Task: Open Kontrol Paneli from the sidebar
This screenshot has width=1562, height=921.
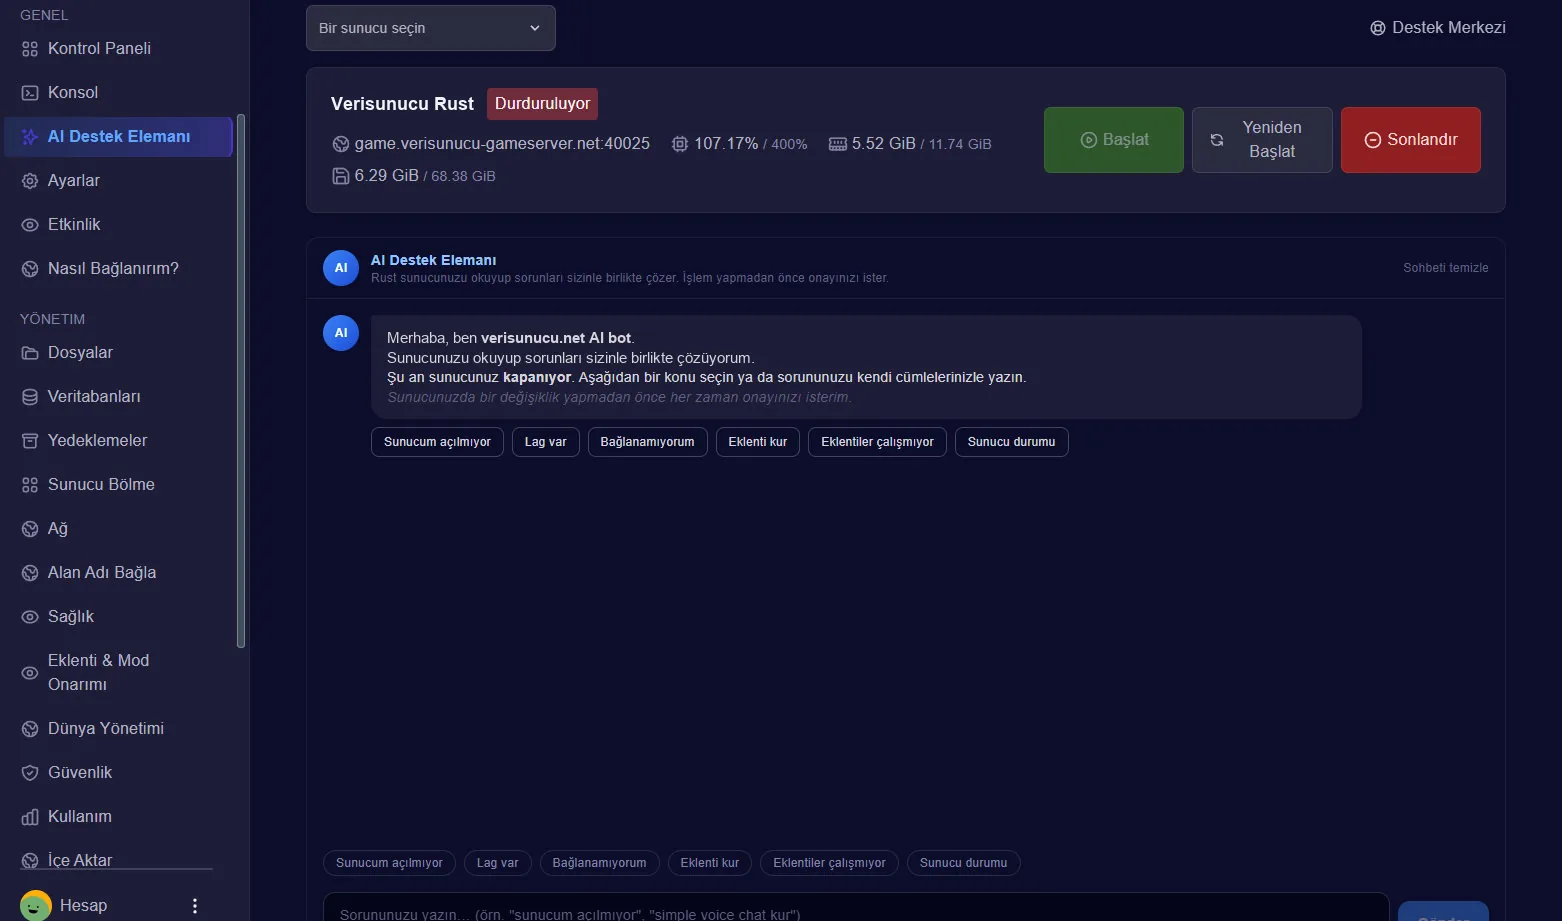Action: click(118, 48)
